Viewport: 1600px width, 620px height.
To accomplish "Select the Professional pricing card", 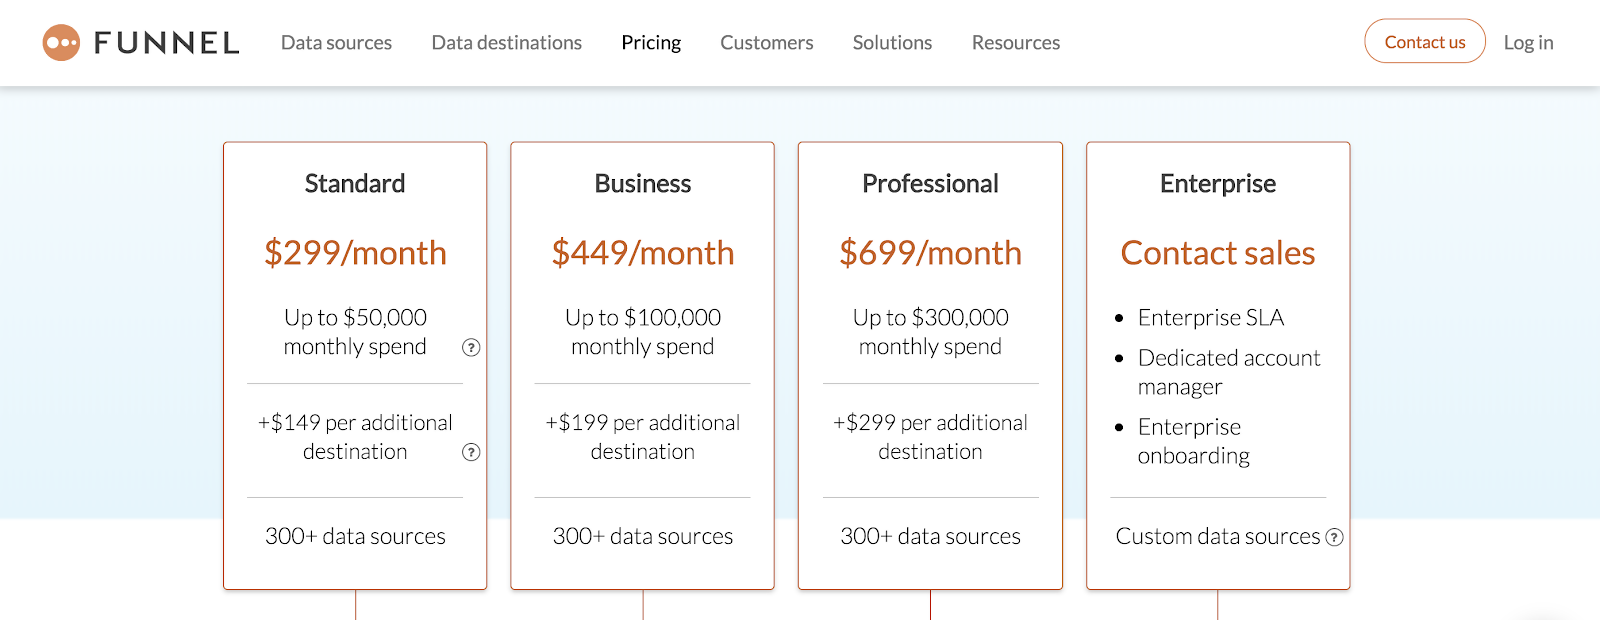I will pos(930,365).
